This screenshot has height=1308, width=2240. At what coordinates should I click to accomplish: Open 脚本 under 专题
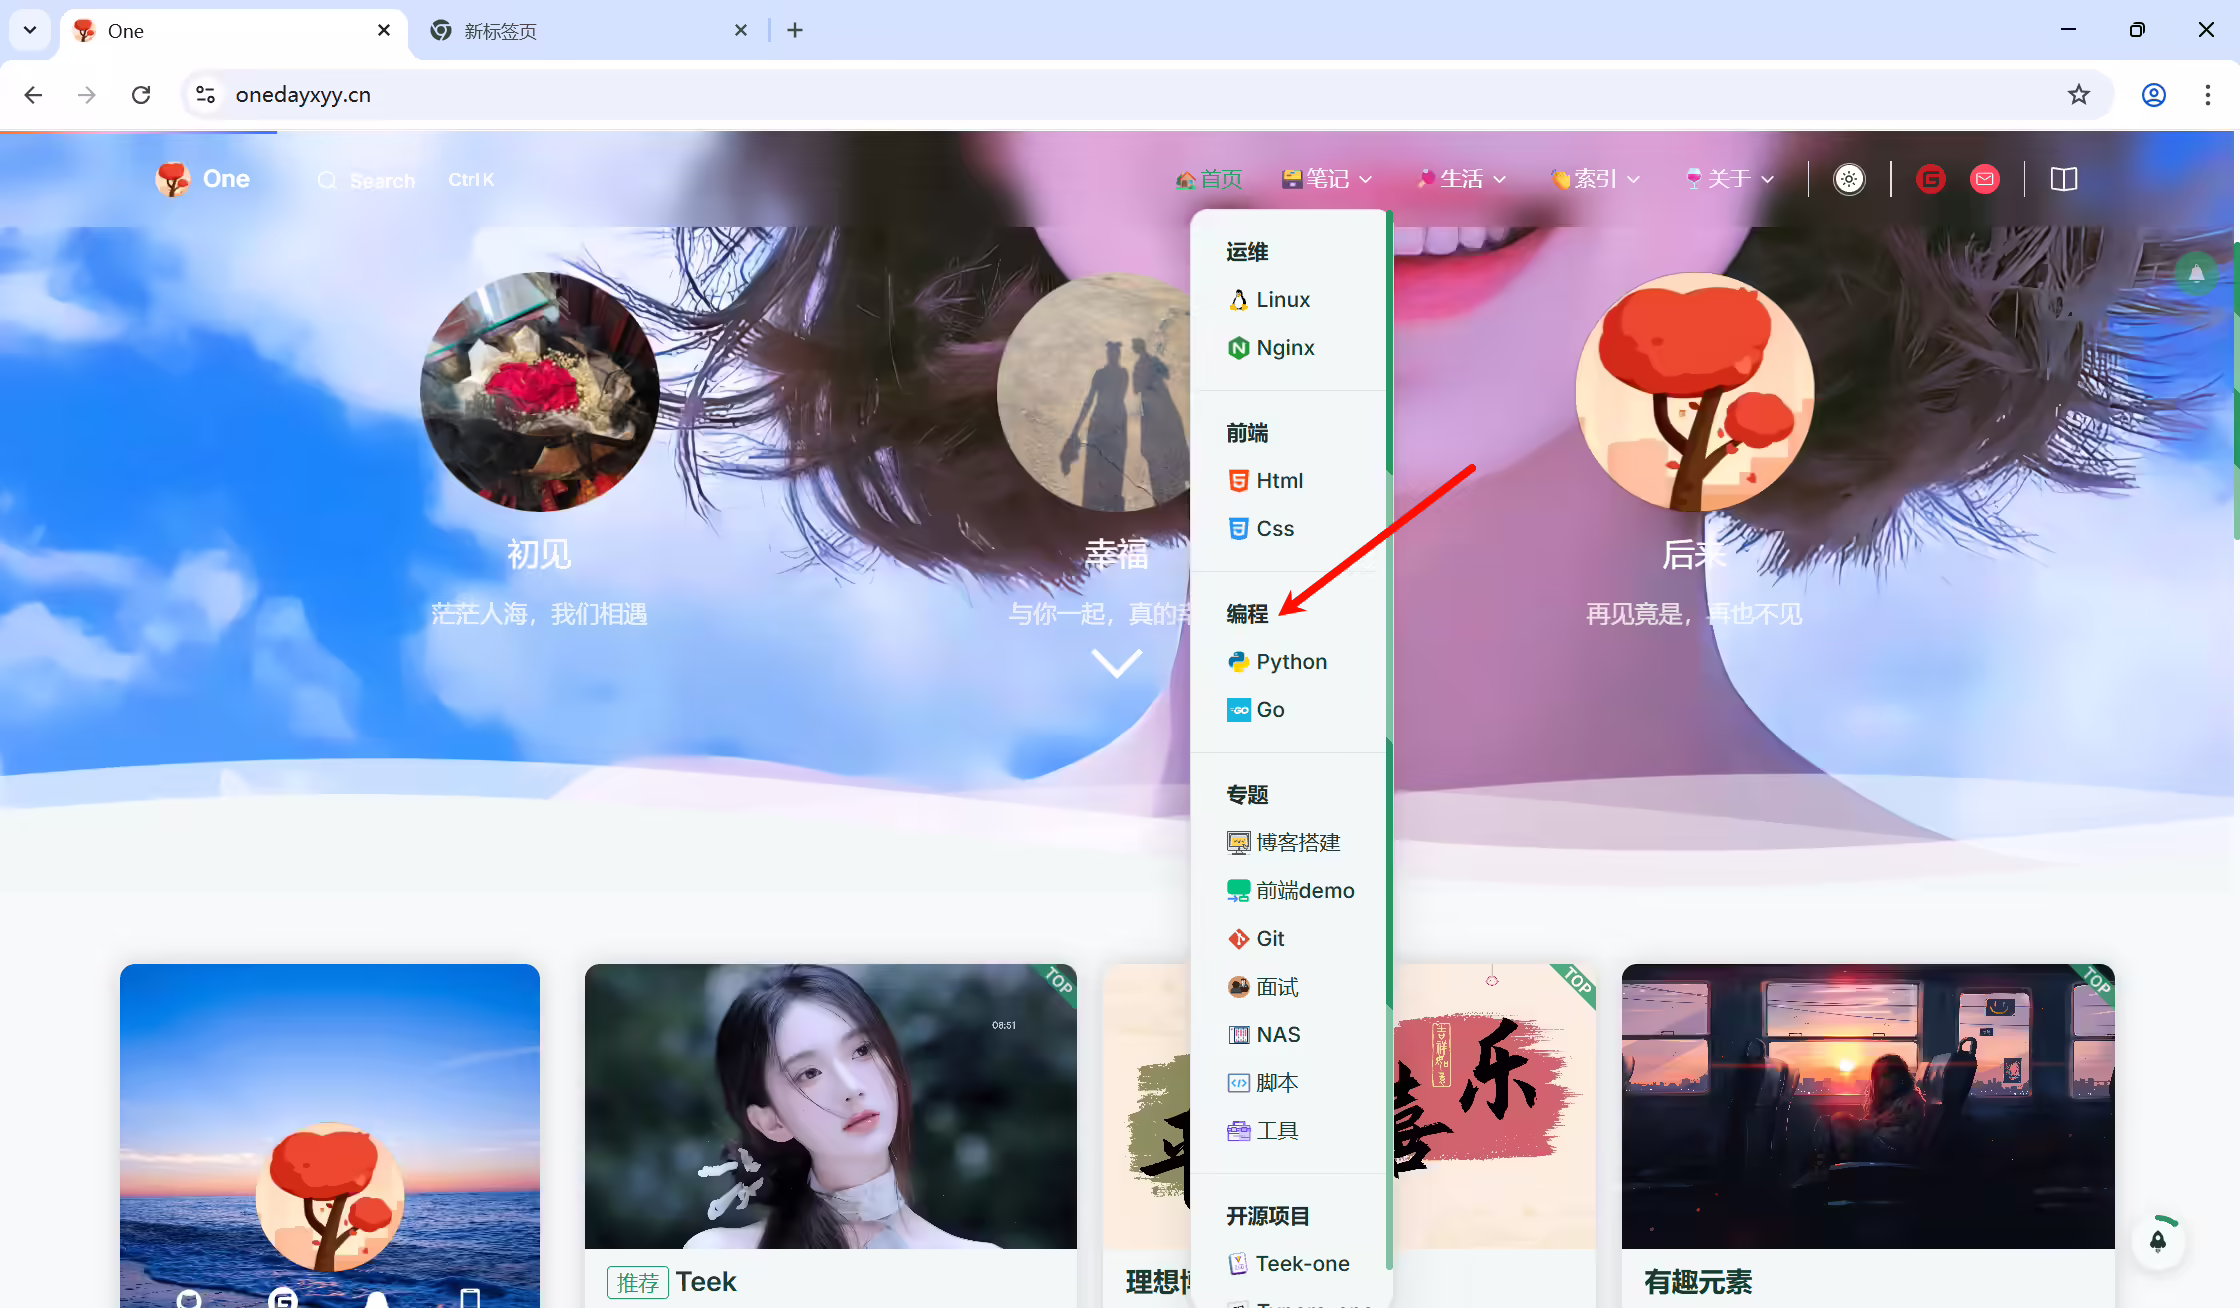(x=1263, y=1083)
